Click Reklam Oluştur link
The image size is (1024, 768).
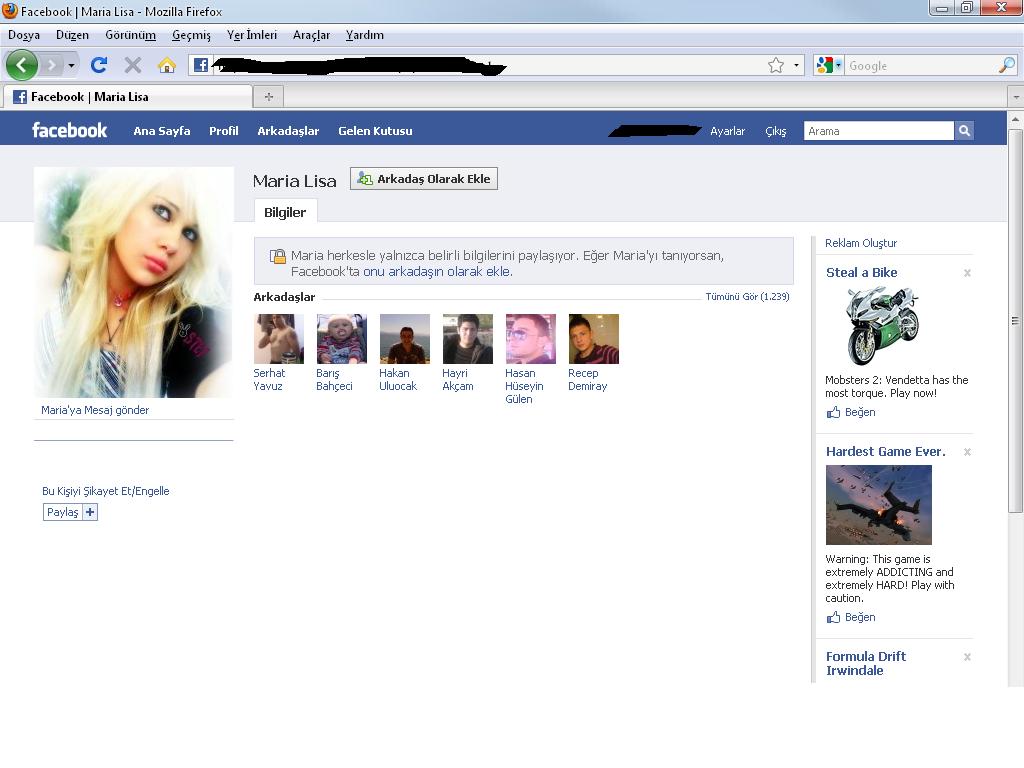[x=861, y=243]
